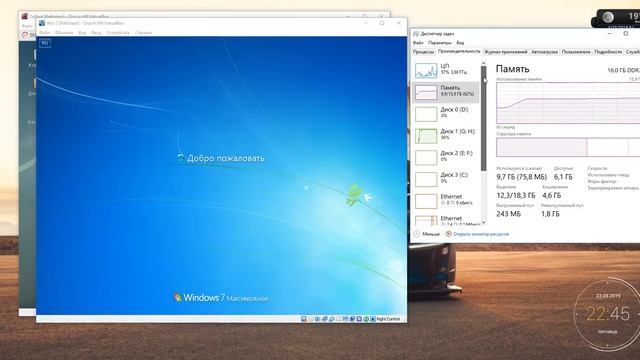Image resolution: width=640 pixels, height=360 pixels.
Task: Click the shared folders indicator in VirtualBox status bar
Action: 338,319
